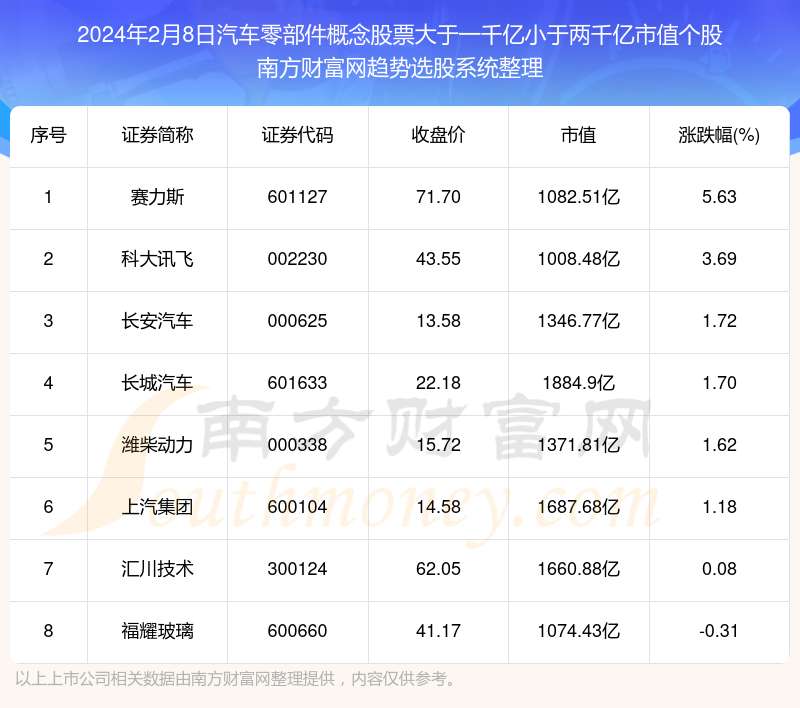Click market value 1074.43亿
800x708 pixels.
(579, 631)
